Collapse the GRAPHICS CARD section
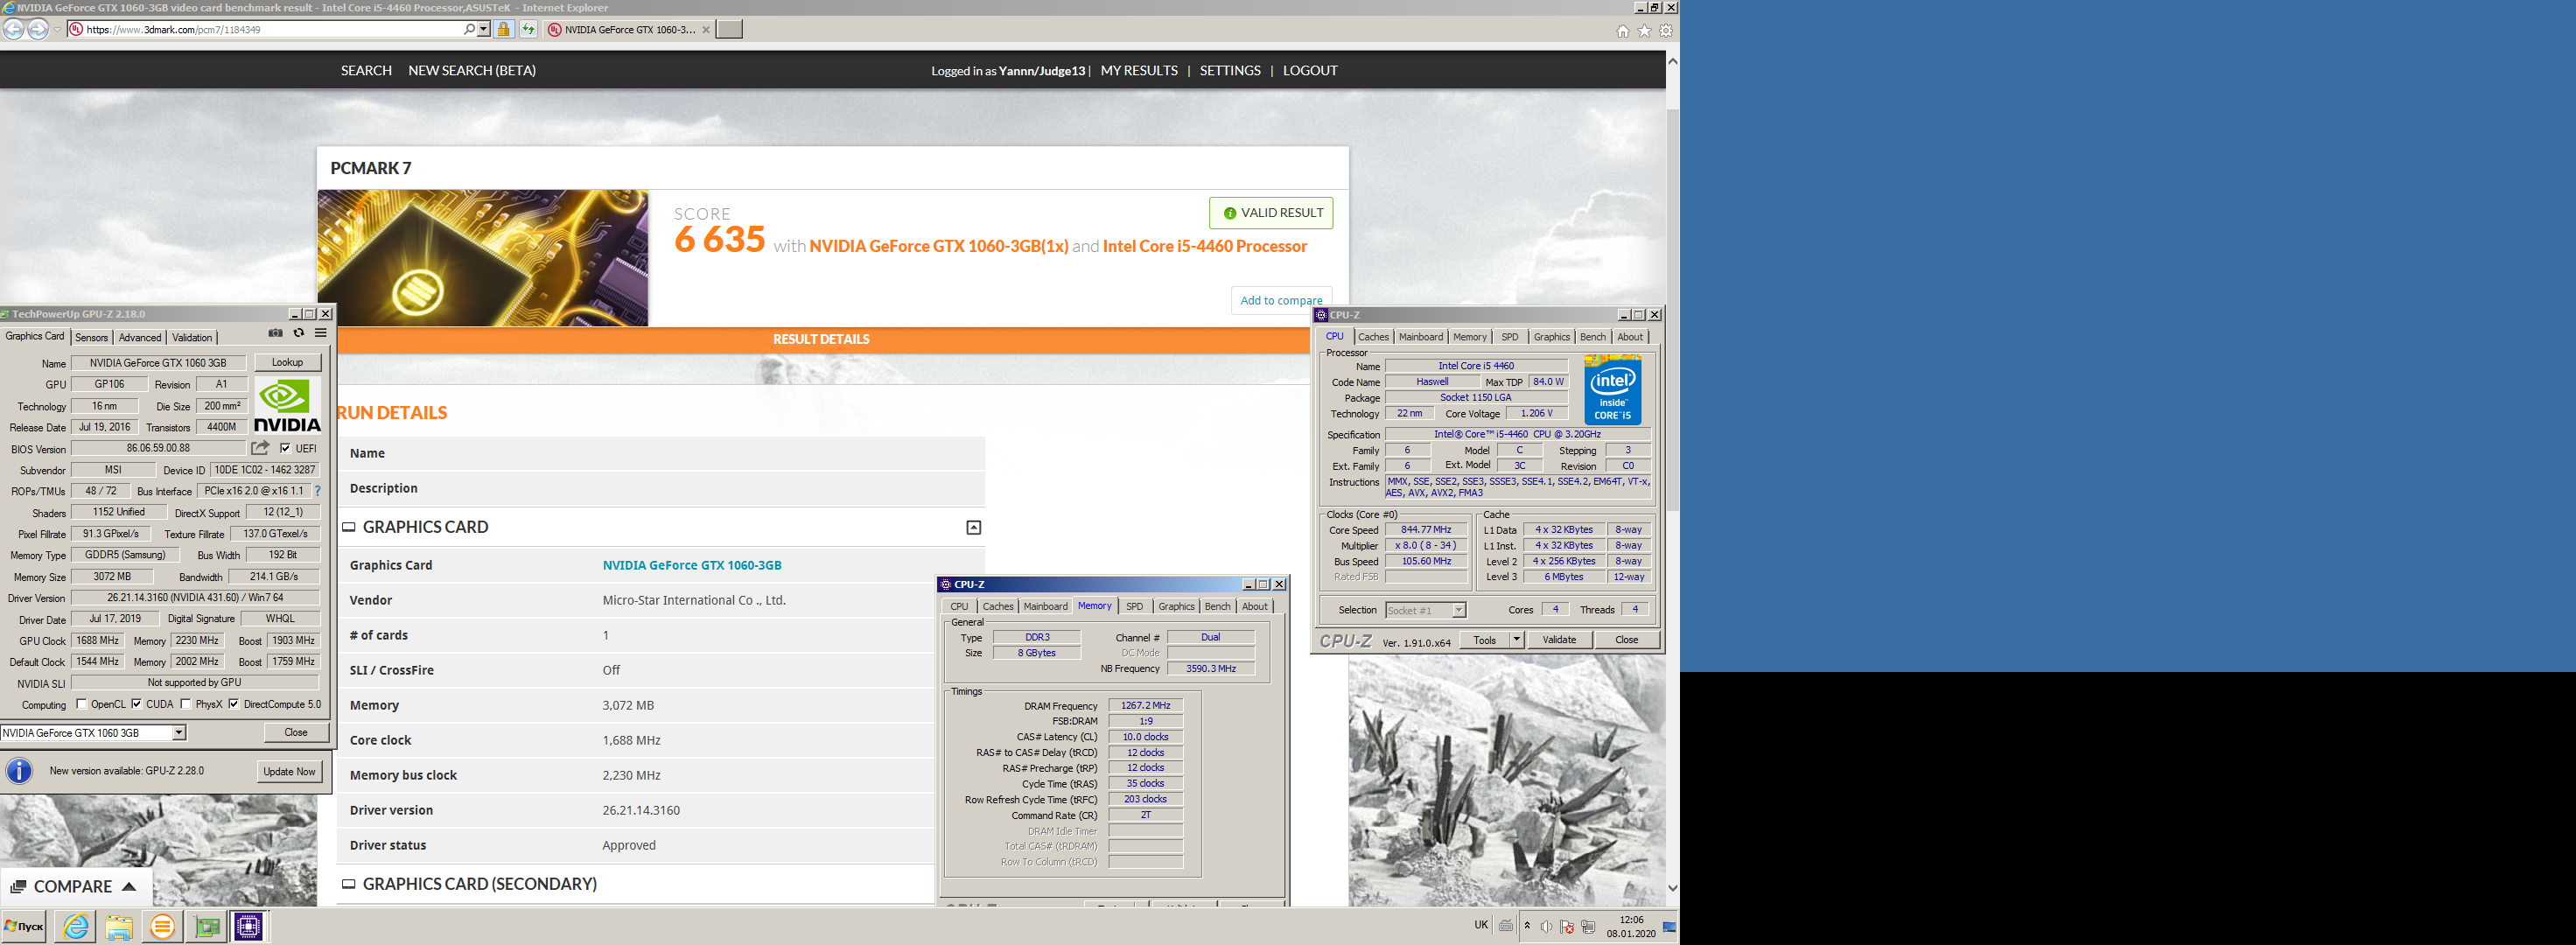Viewport: 2576px width, 945px height. pyautogui.click(x=973, y=528)
